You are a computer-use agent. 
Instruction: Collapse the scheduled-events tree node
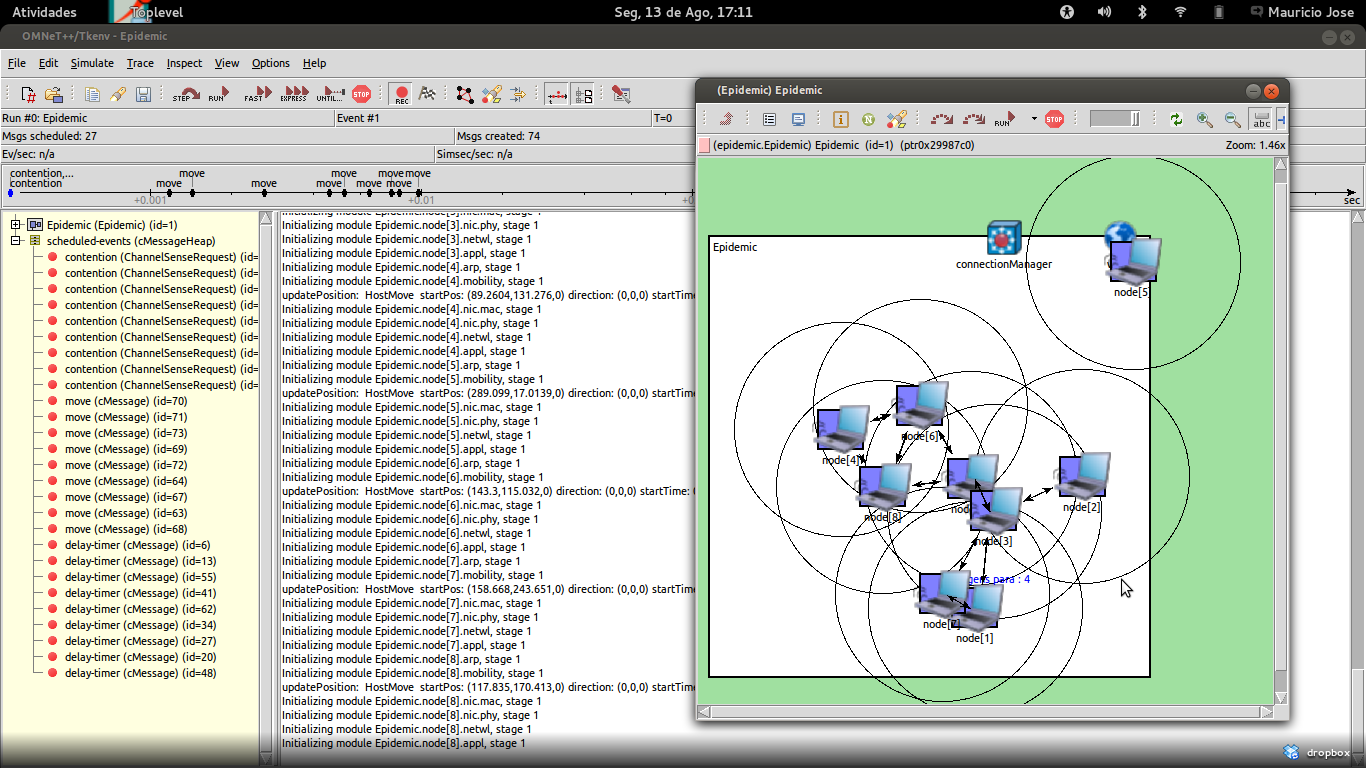[x=17, y=241]
